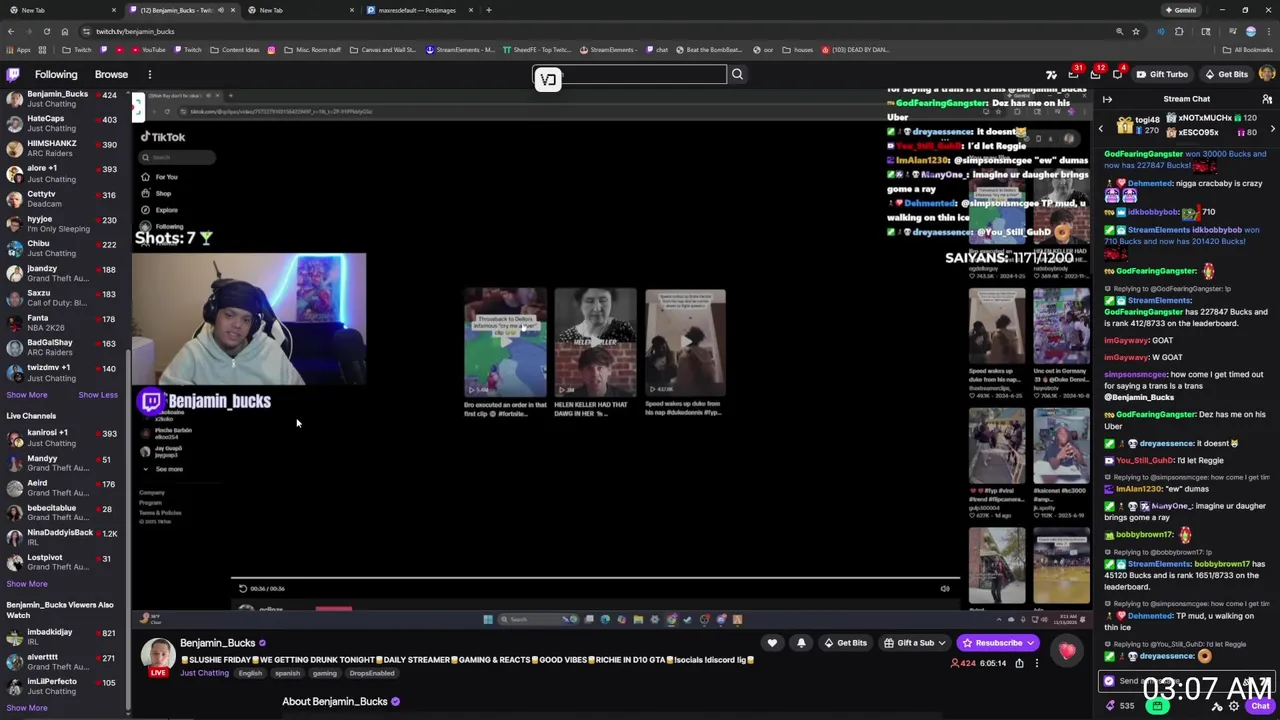The width and height of the screenshot is (1280, 720).
Task: Open the Following tab
Action: 56,74
